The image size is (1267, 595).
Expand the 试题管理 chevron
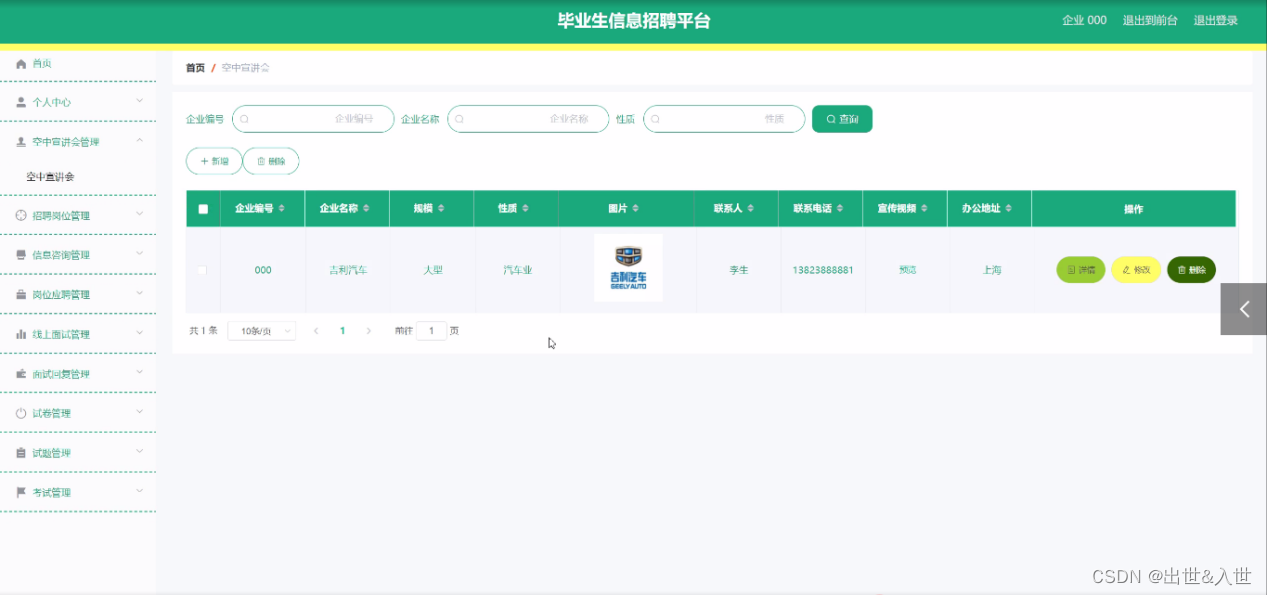pyautogui.click(x=140, y=452)
